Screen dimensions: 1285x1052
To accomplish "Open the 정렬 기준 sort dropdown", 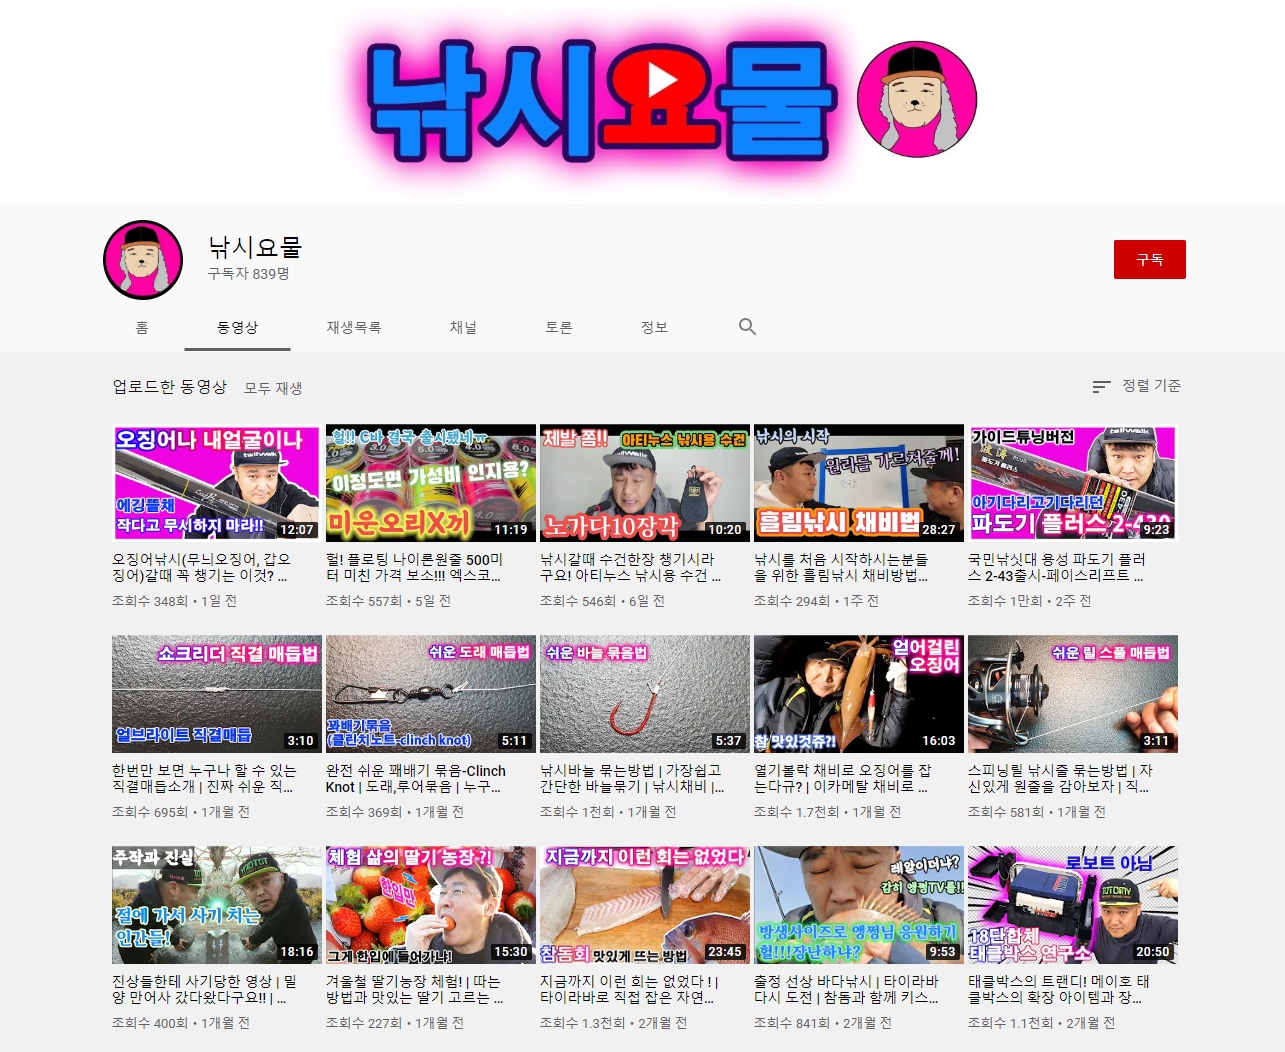I will [1137, 386].
